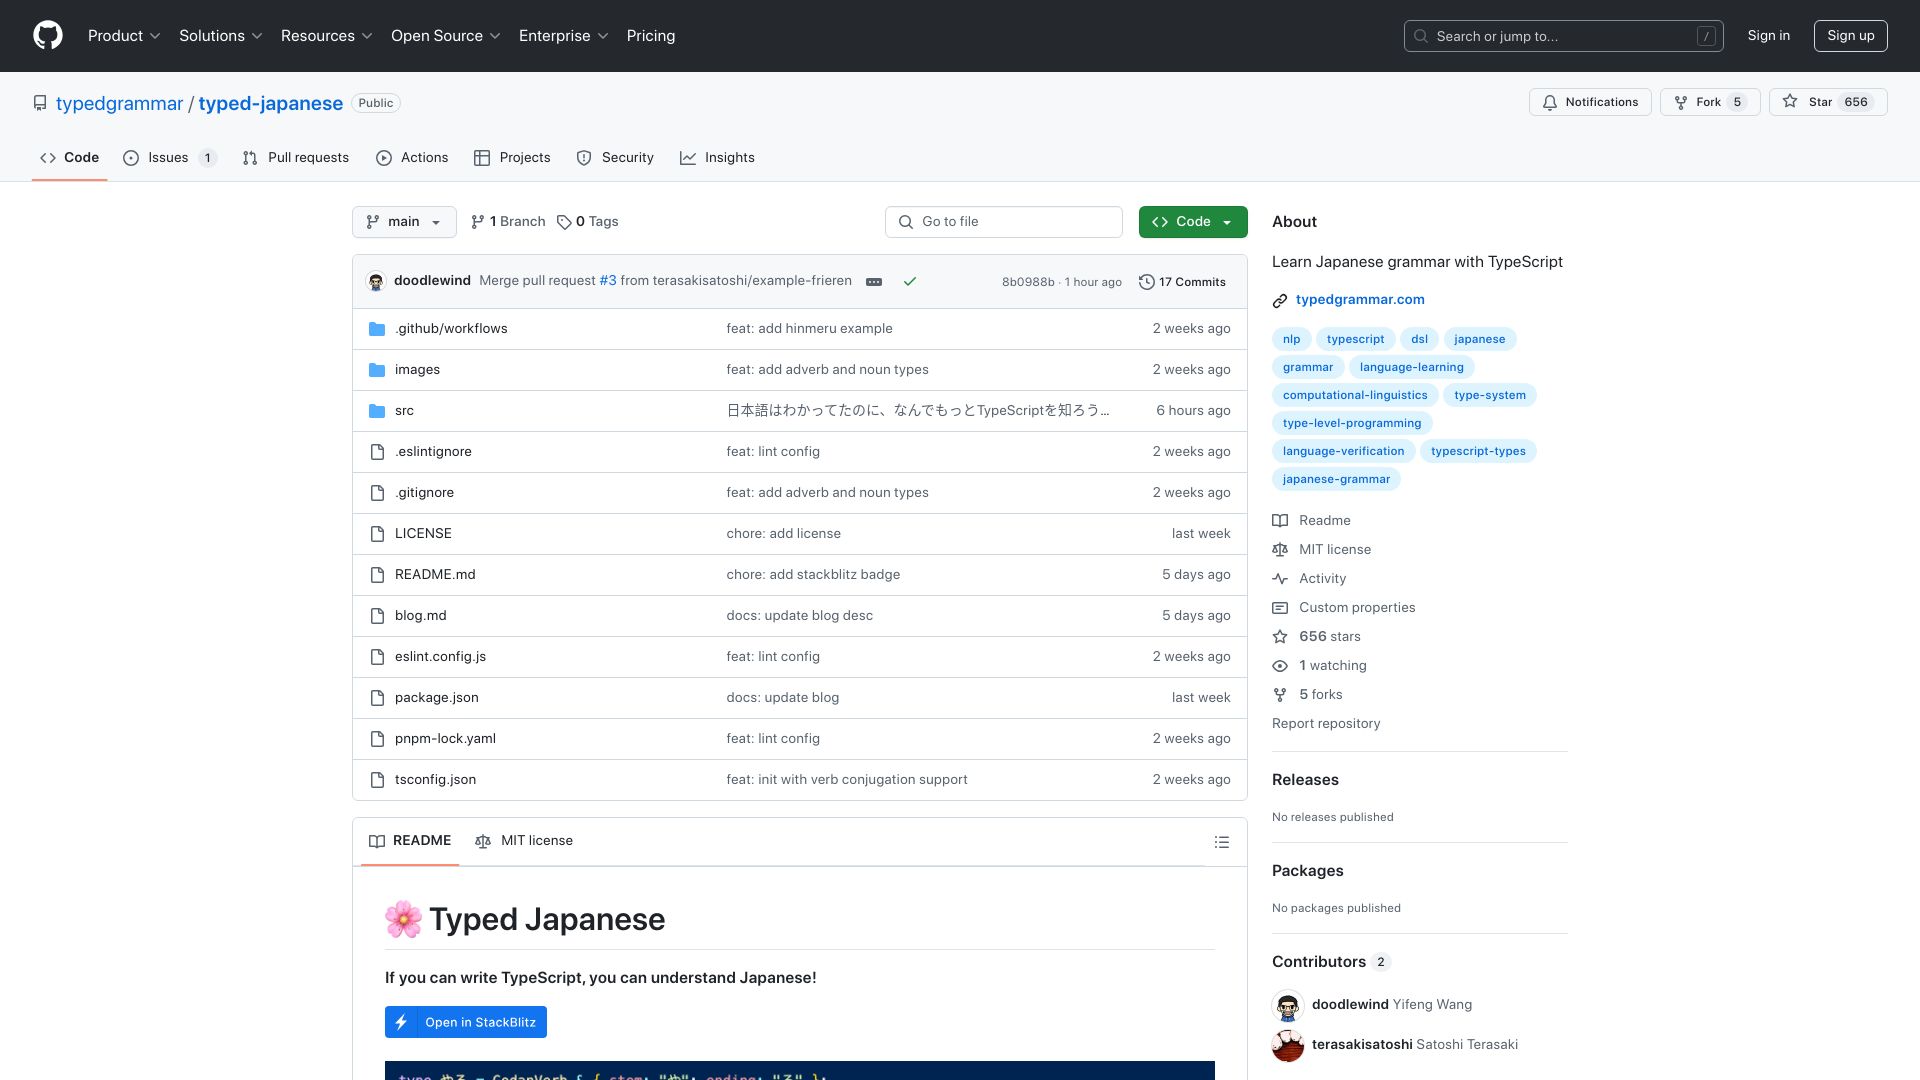1920x1080 pixels.
Task: Expand the Product menu
Action: (124, 36)
